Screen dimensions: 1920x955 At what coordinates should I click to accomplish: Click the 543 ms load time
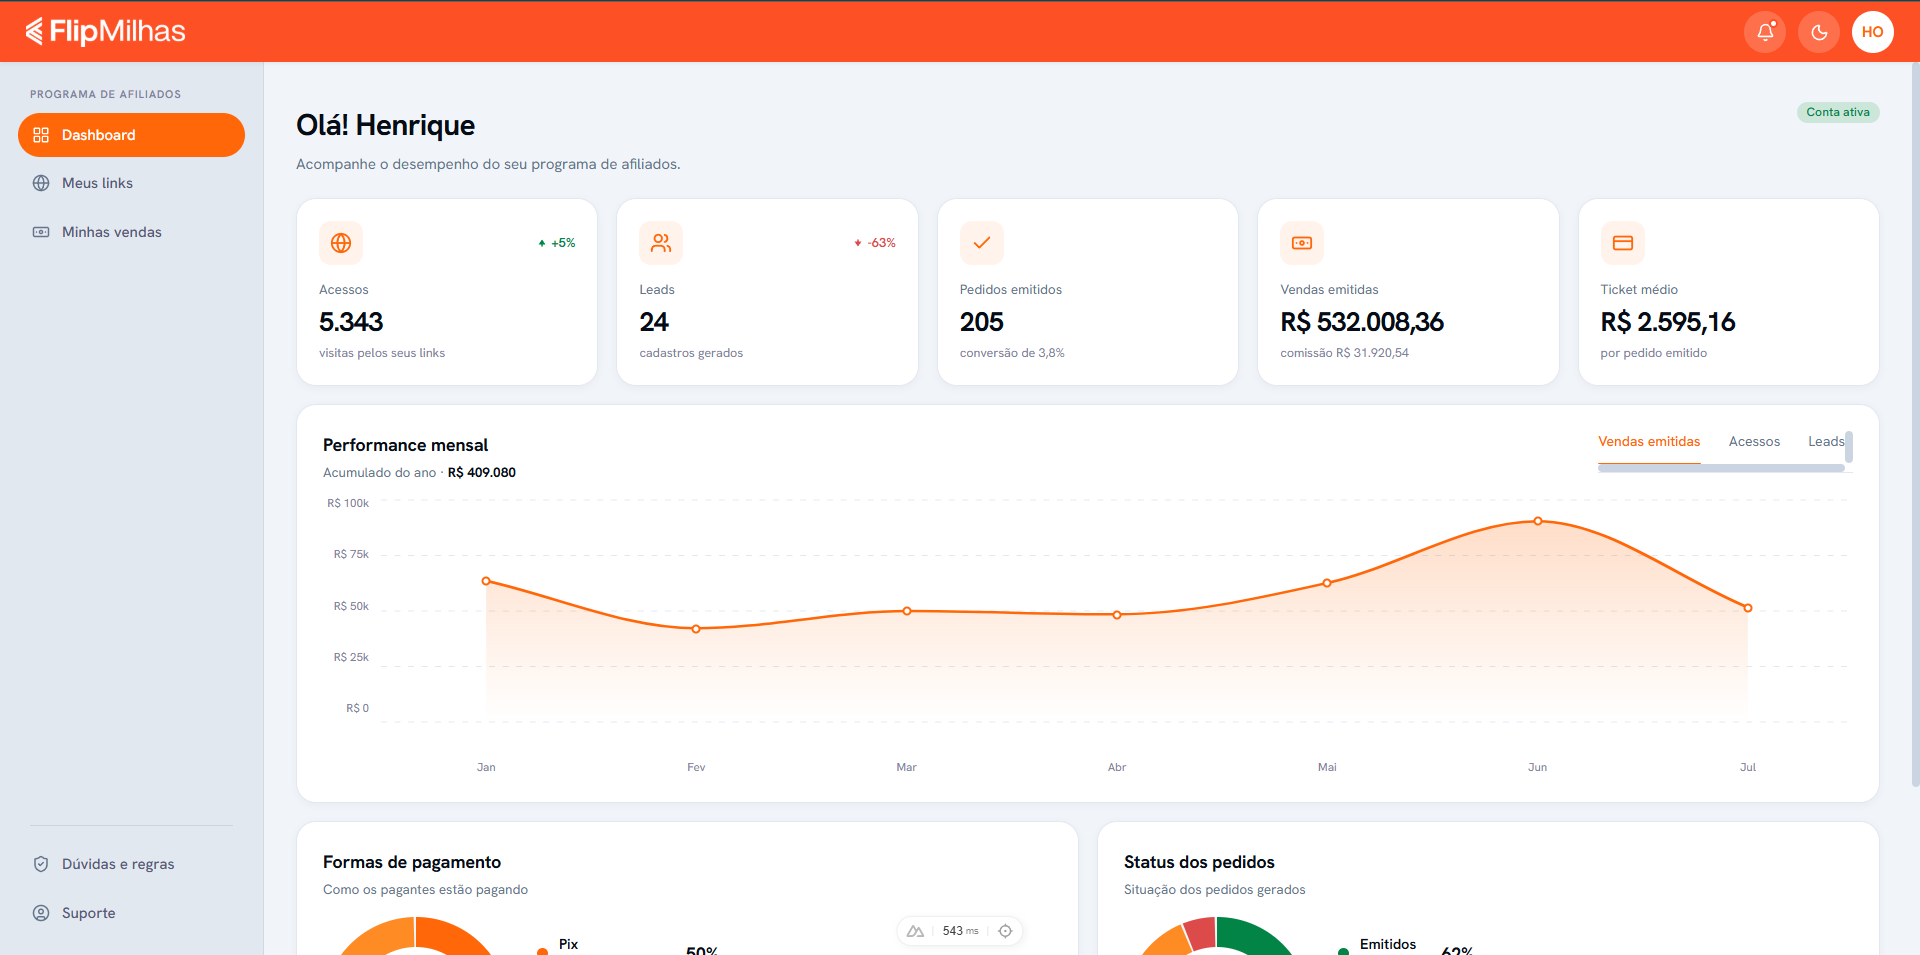coord(960,931)
